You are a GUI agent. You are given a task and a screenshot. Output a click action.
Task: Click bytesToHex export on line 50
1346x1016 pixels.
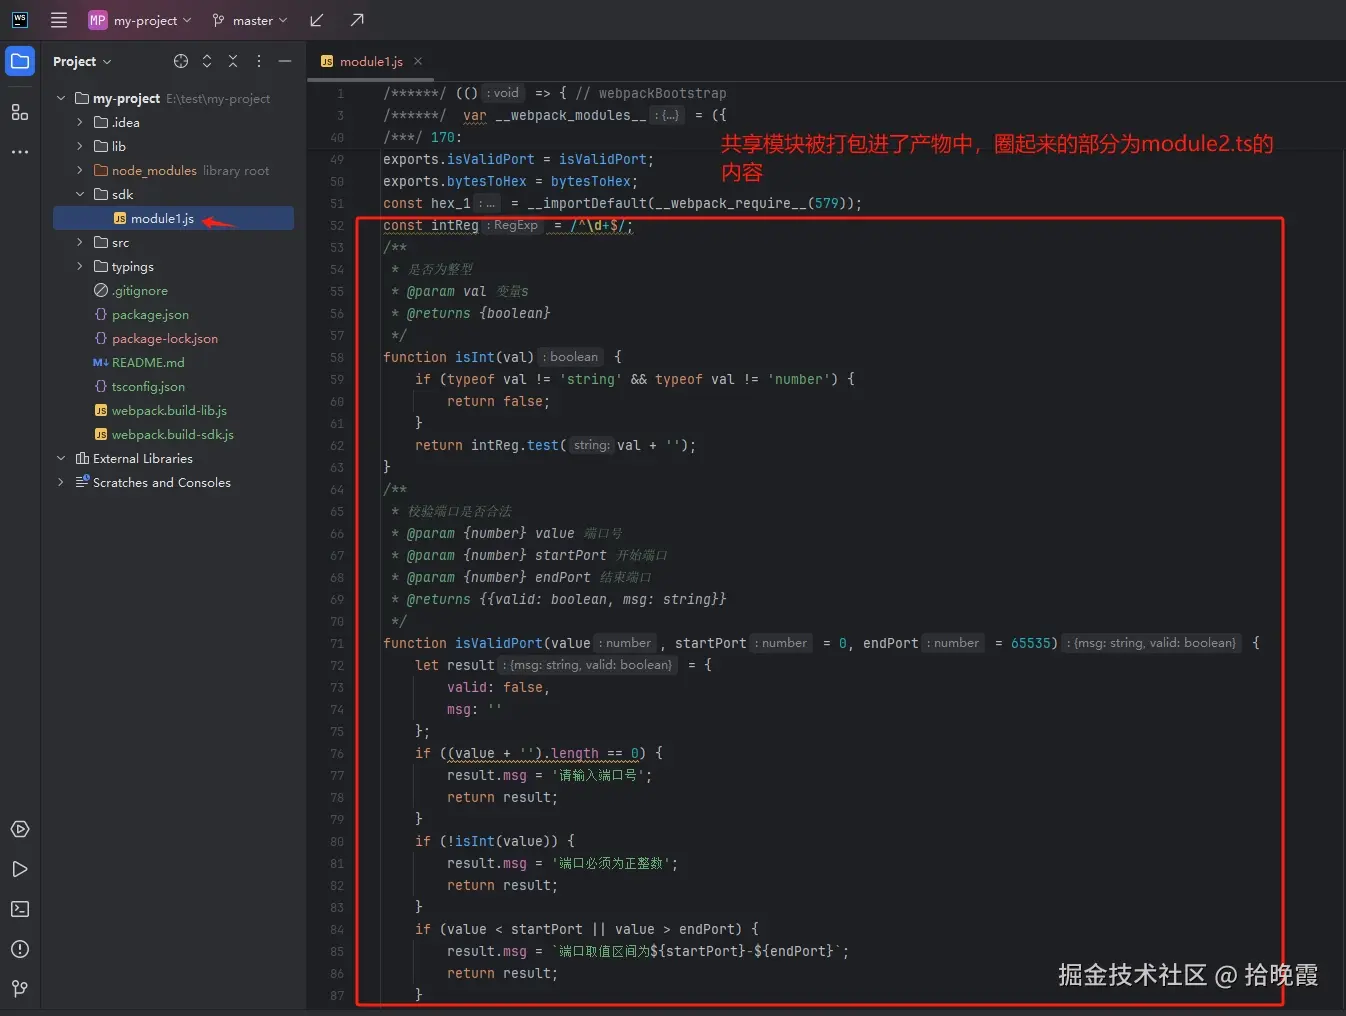point(486,181)
